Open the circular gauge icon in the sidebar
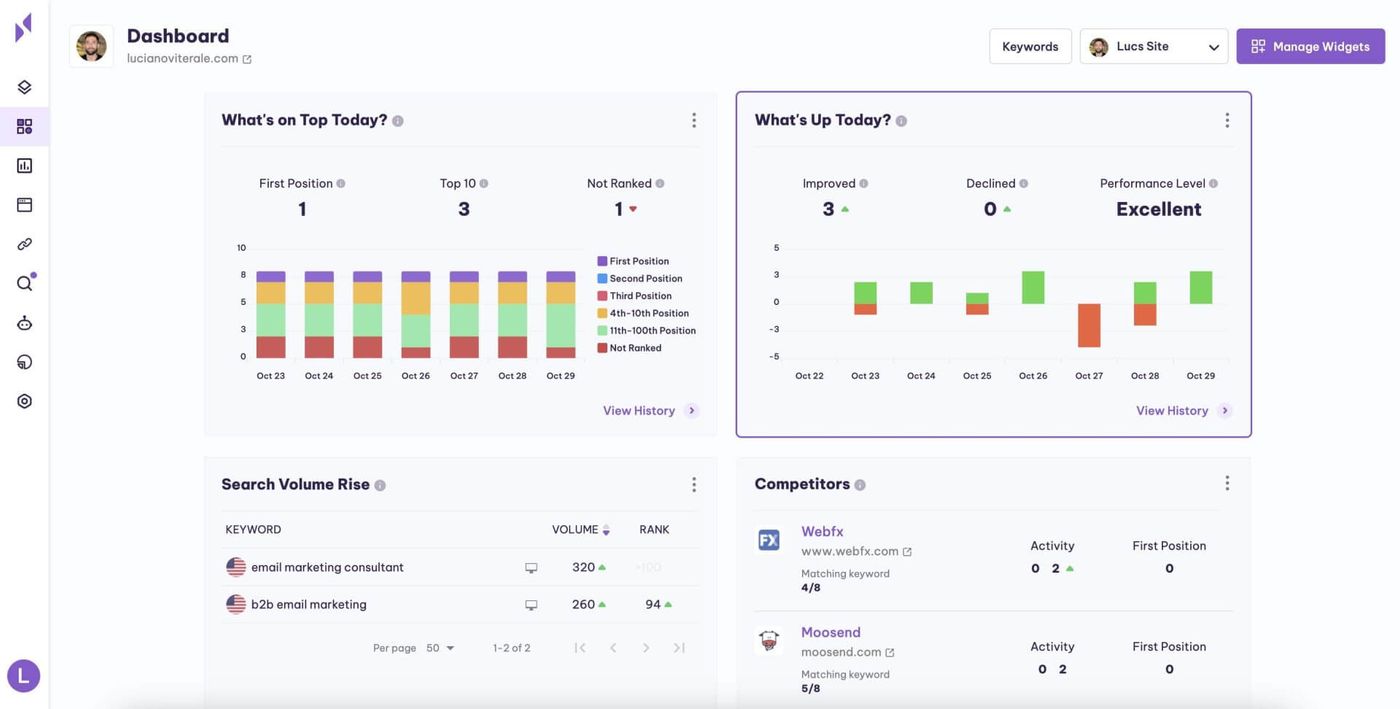Viewport: 1400px width, 709px height. pos(24,362)
